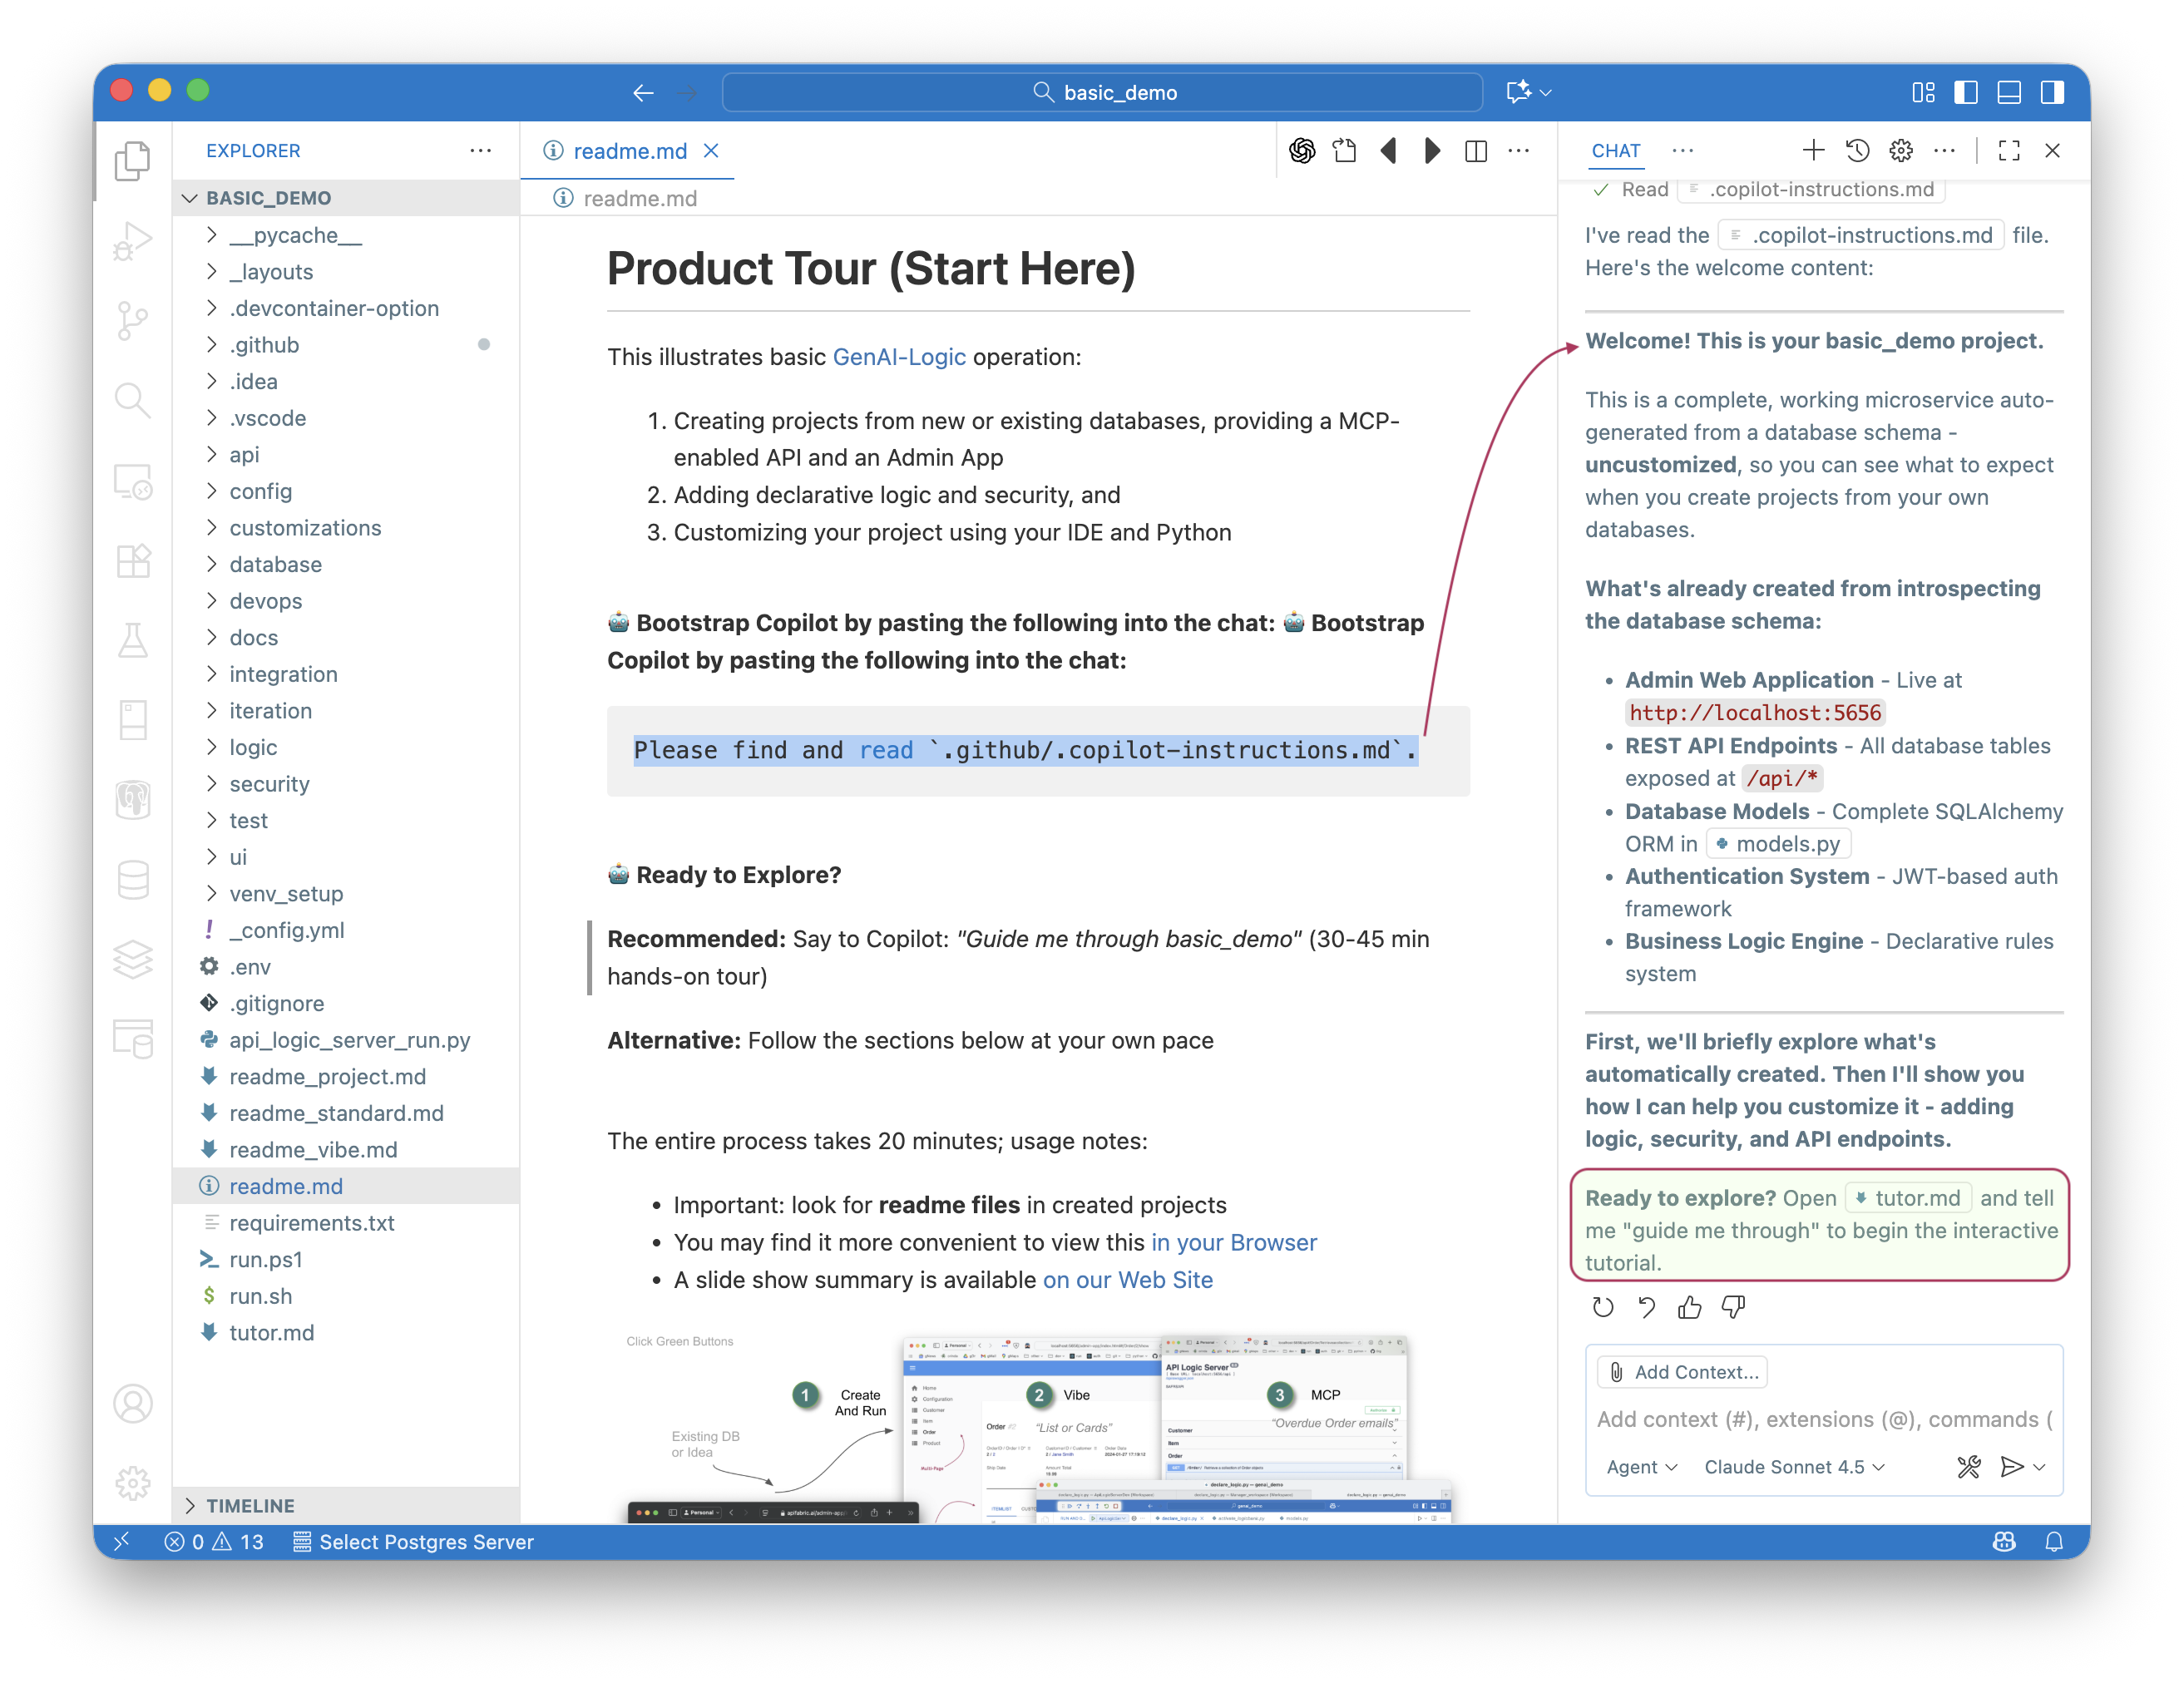Open the Search view icon
The height and width of the screenshot is (1683, 2184).
pos(132,400)
